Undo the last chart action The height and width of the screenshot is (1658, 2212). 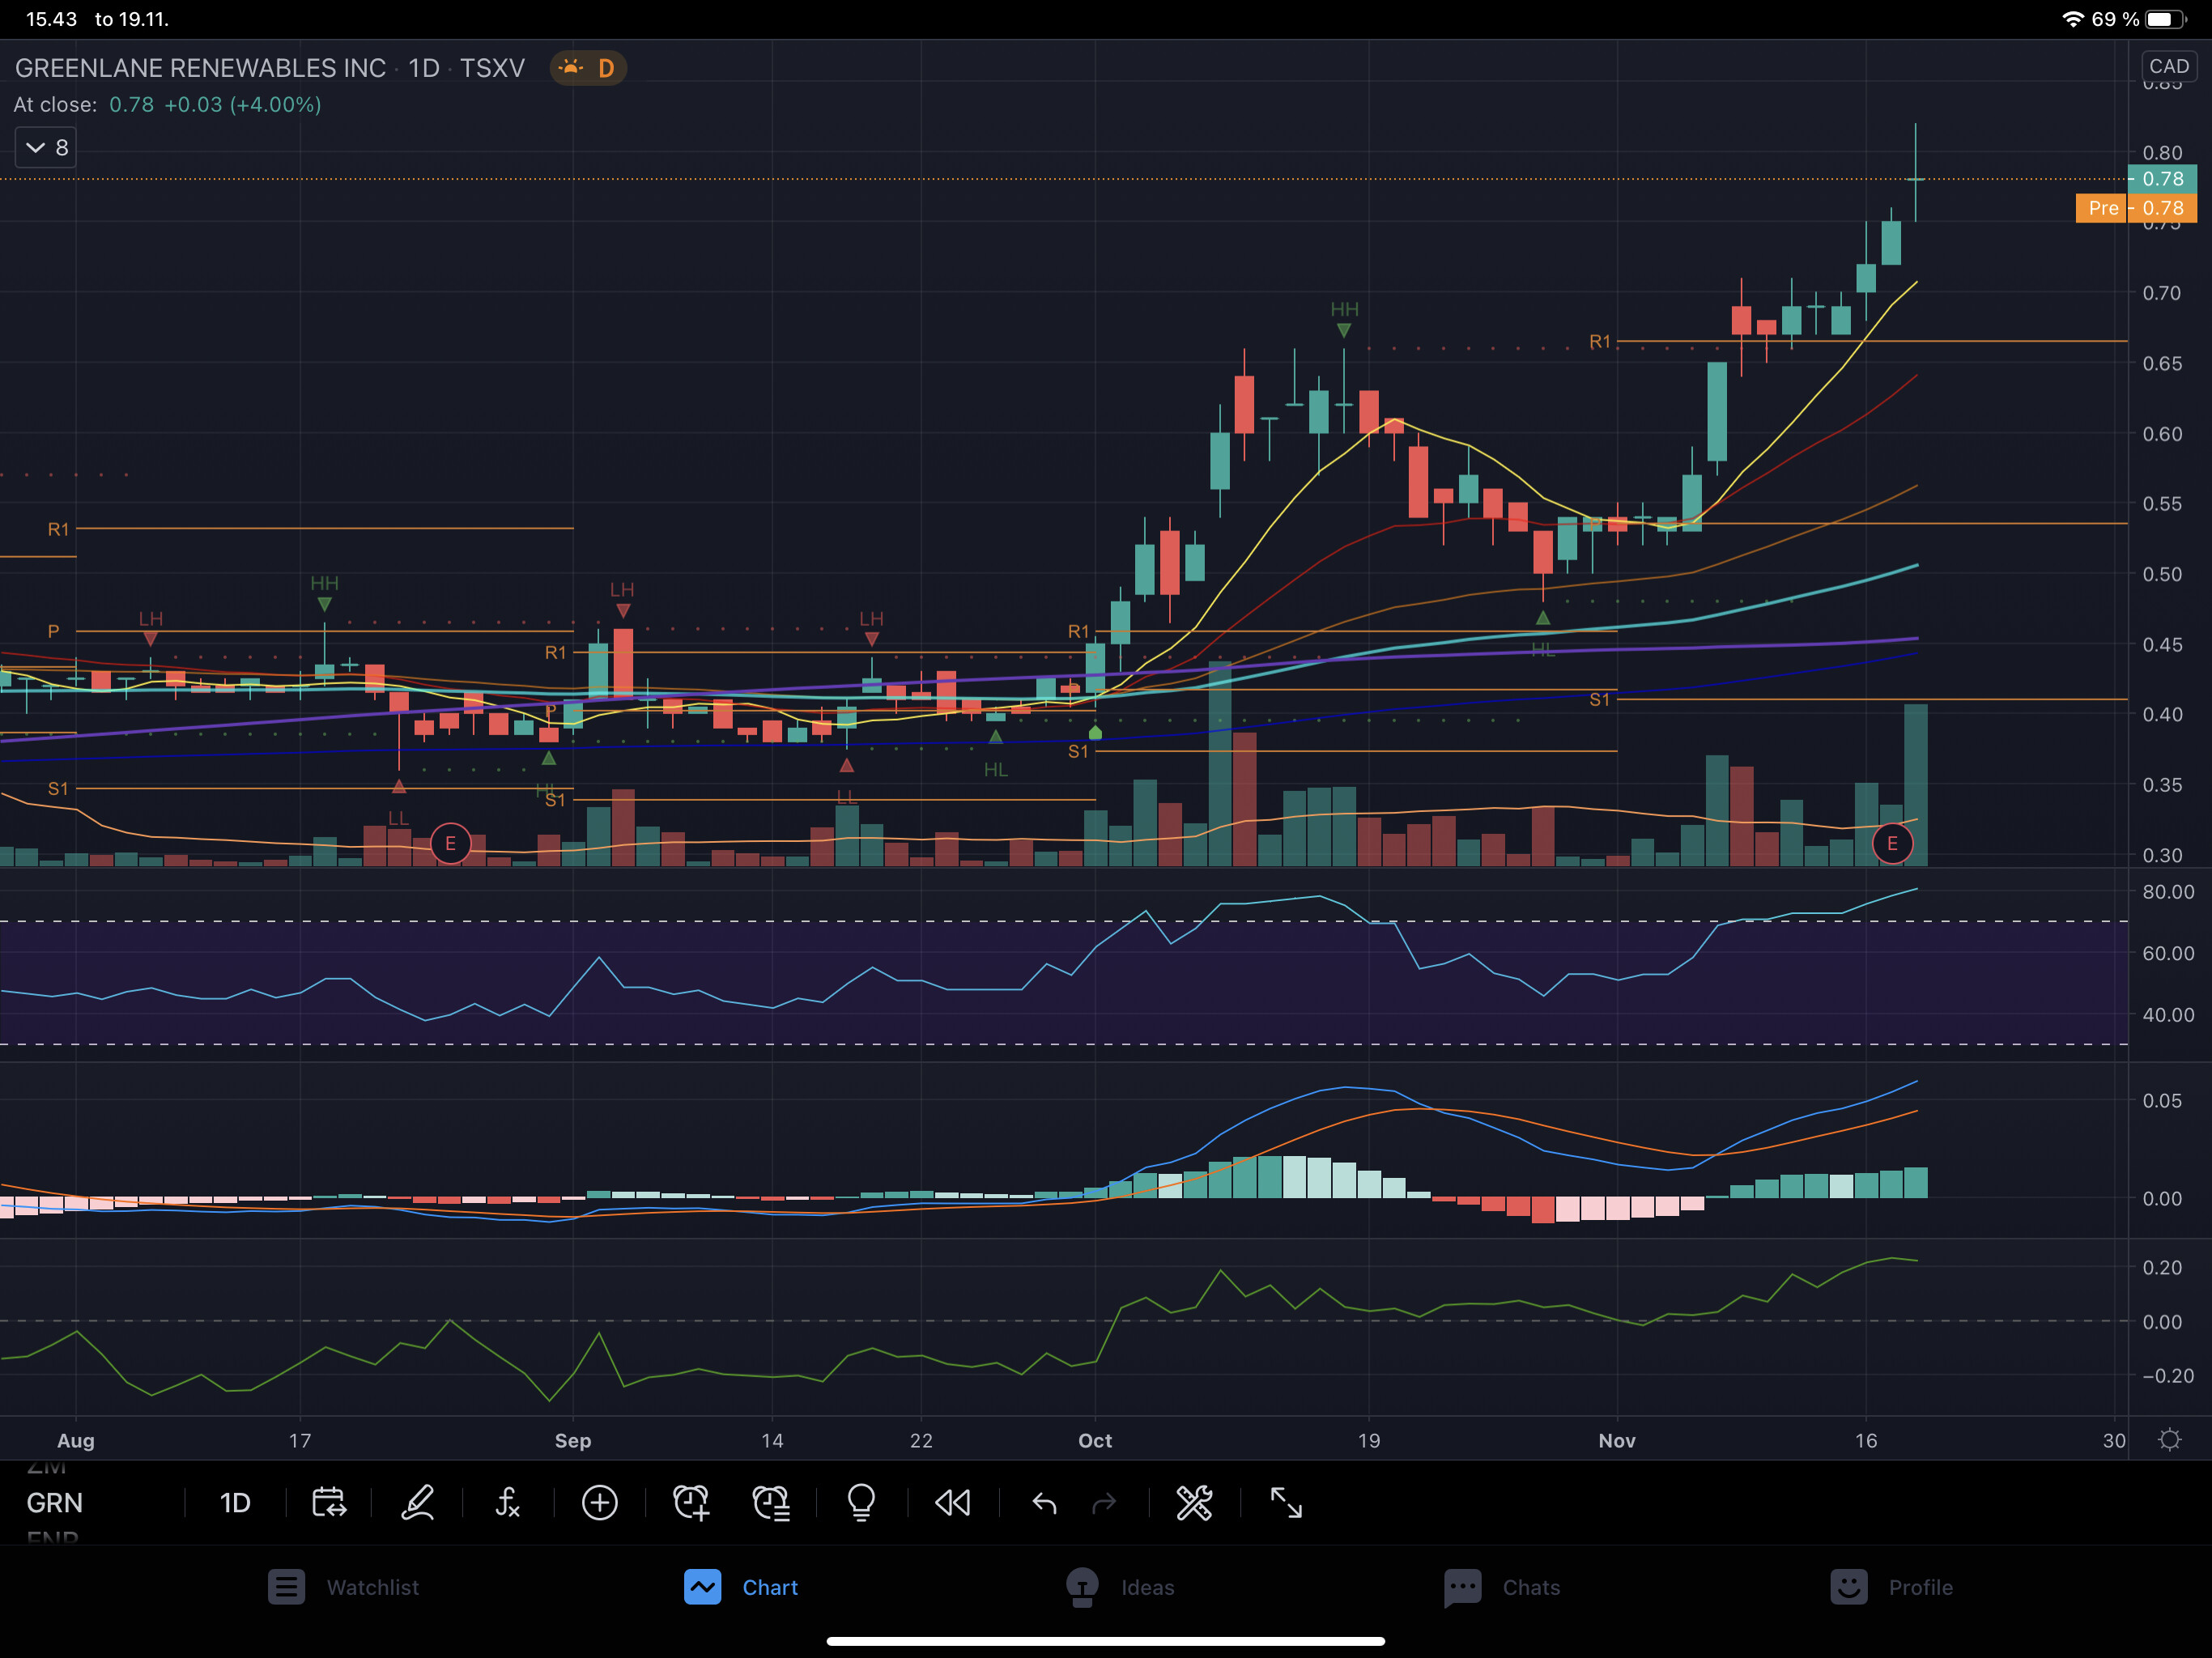pyautogui.click(x=1044, y=1503)
